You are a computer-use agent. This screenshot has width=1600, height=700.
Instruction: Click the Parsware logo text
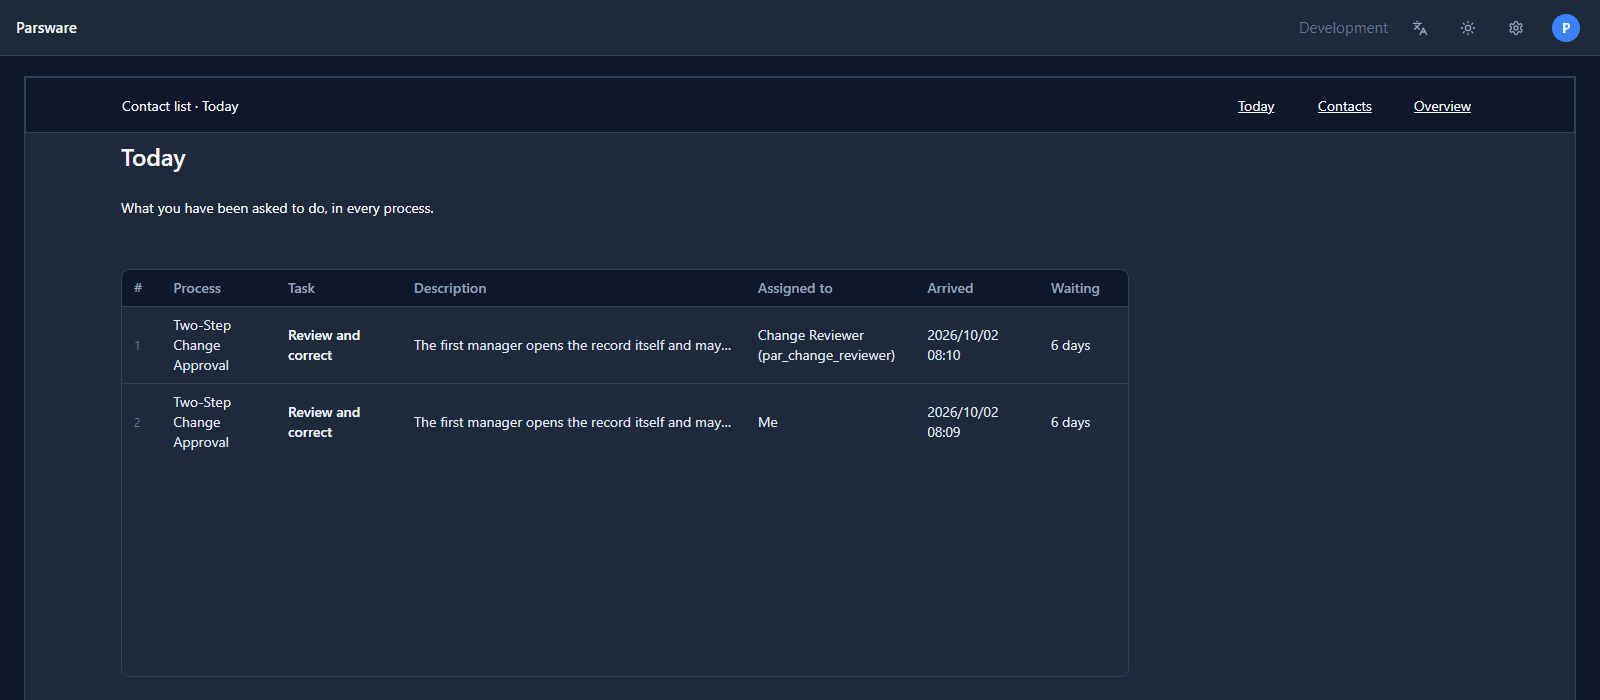coord(46,28)
